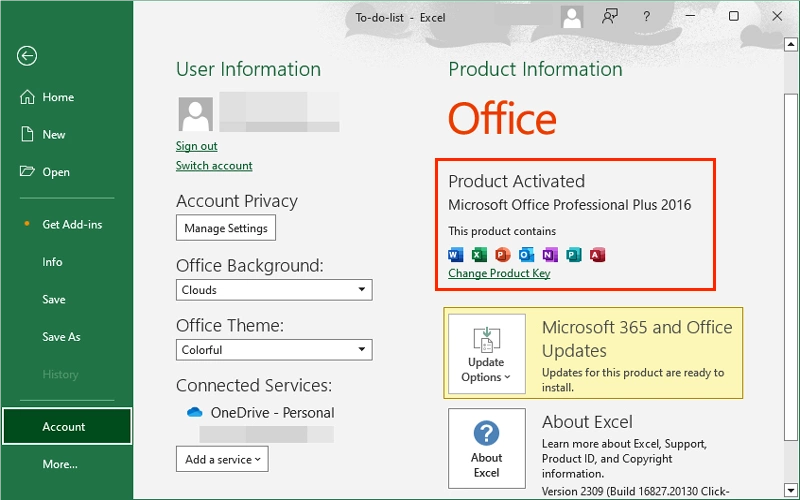
Task: Click the Excel app icon in product contents
Action: point(479,254)
